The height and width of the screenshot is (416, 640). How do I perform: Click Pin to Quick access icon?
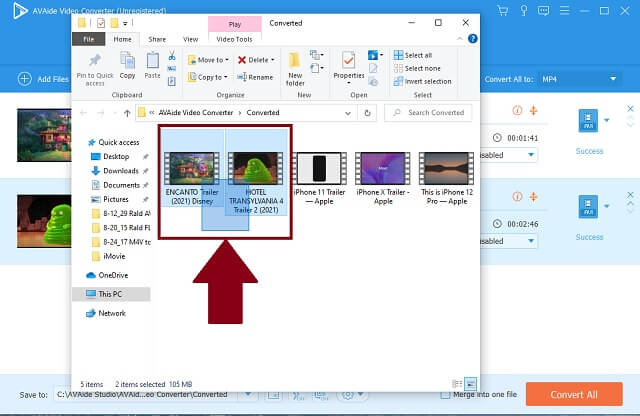pos(95,61)
